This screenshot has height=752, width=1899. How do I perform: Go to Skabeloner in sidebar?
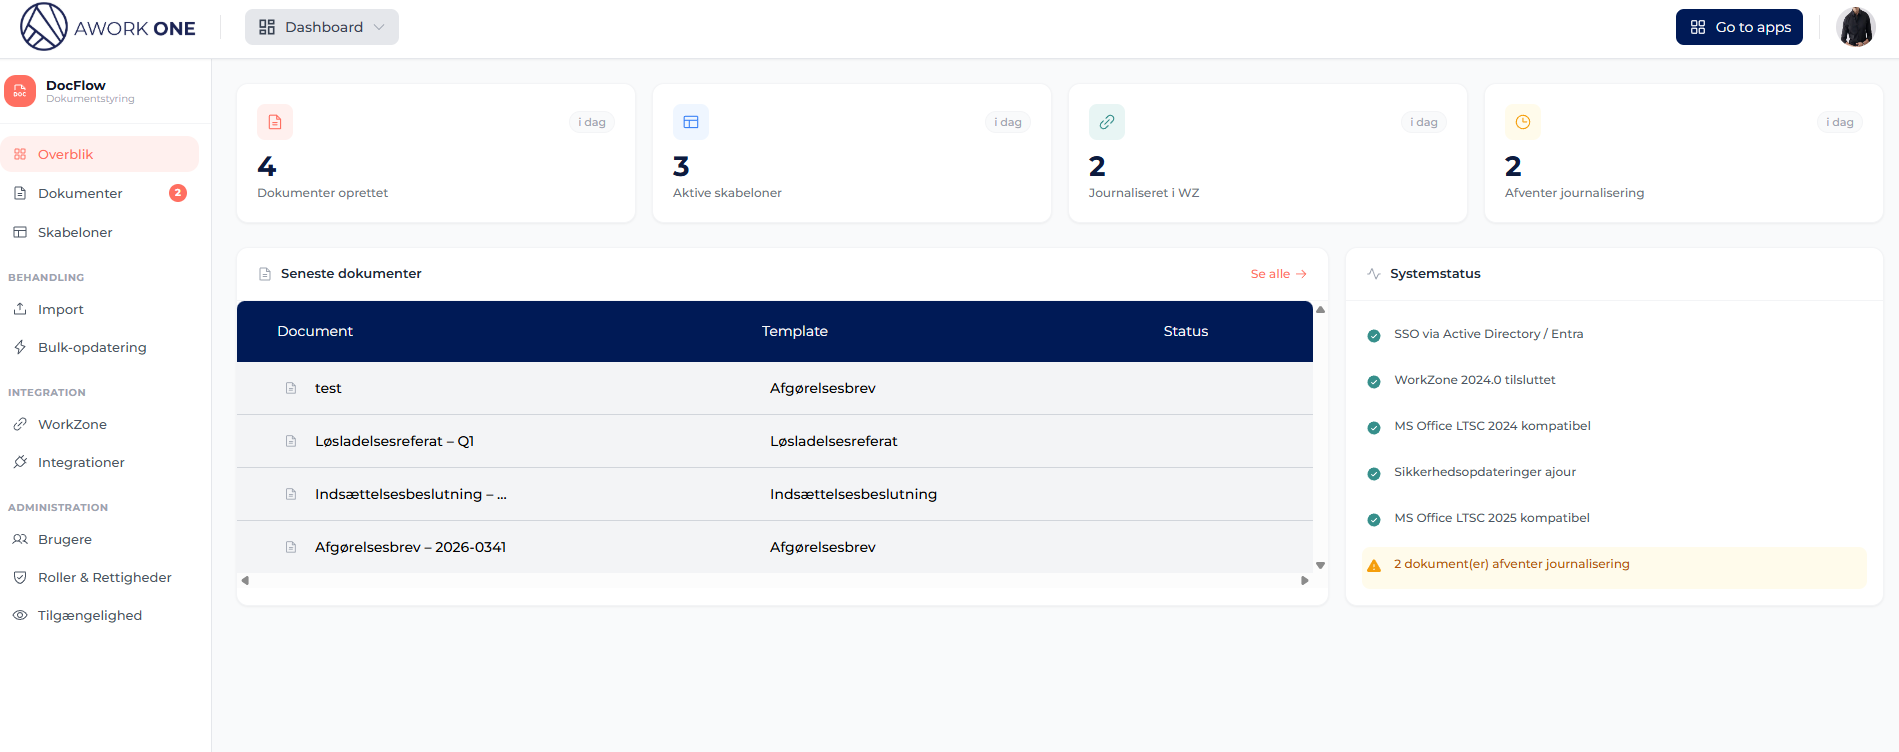click(x=75, y=232)
